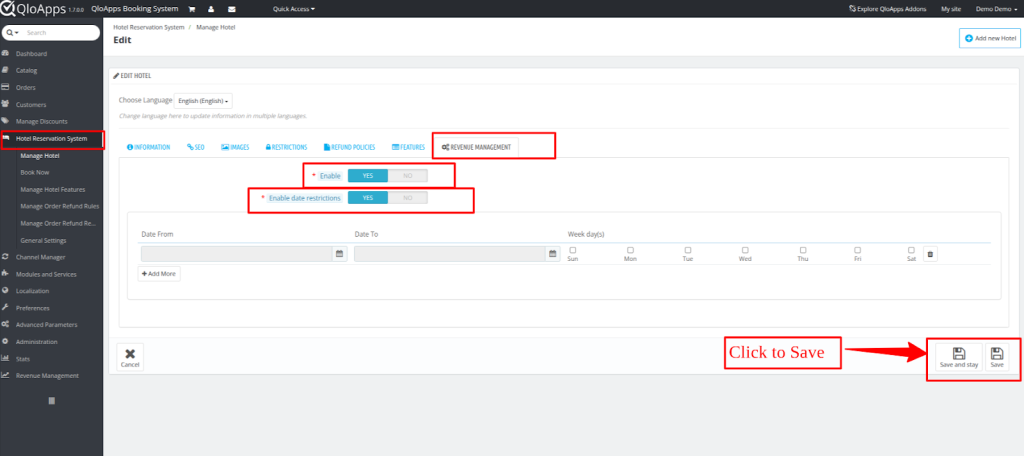Viewport: 1024px width, 456px height.
Task: Set Enable date restrictions to NO
Action: (x=407, y=198)
